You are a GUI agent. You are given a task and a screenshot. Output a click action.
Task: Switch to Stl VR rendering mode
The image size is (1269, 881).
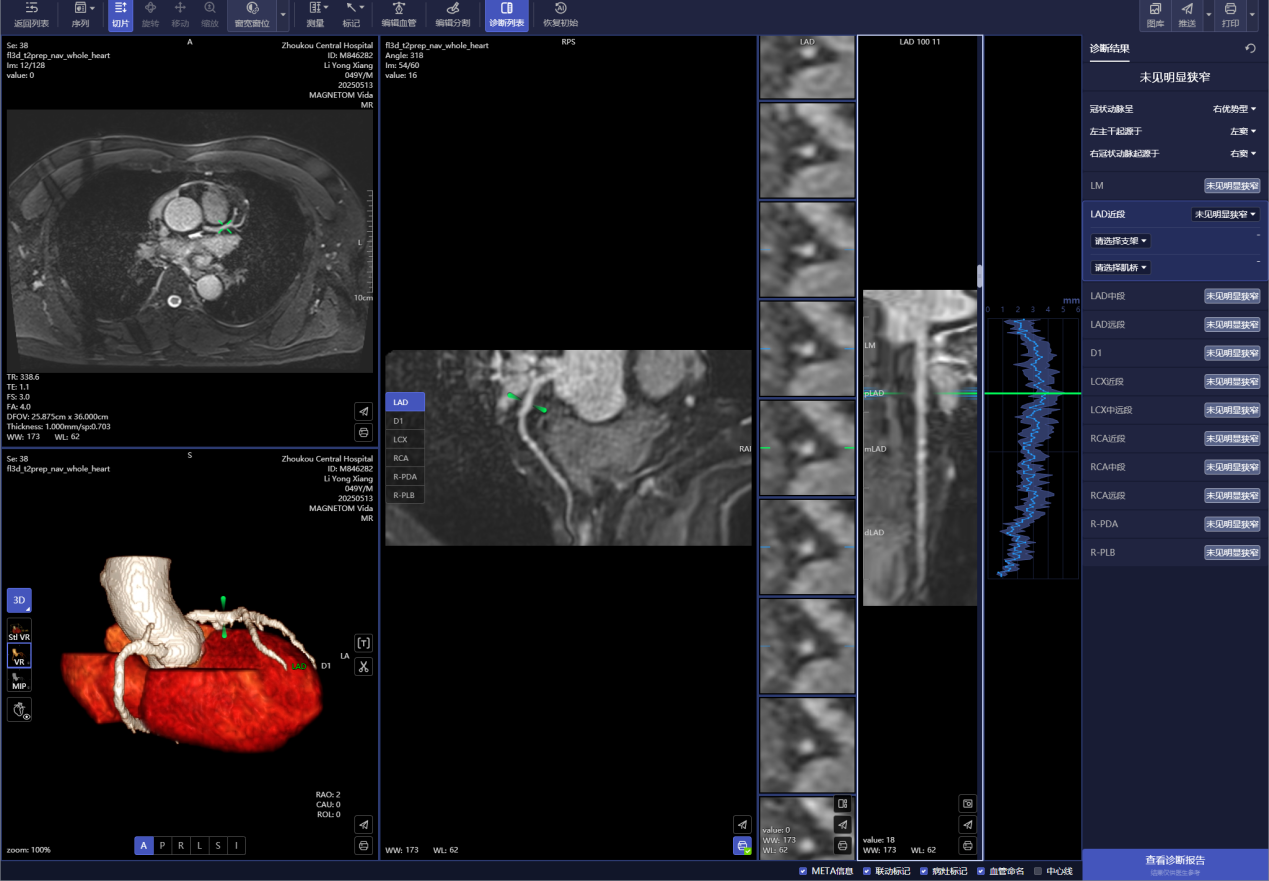(x=19, y=630)
